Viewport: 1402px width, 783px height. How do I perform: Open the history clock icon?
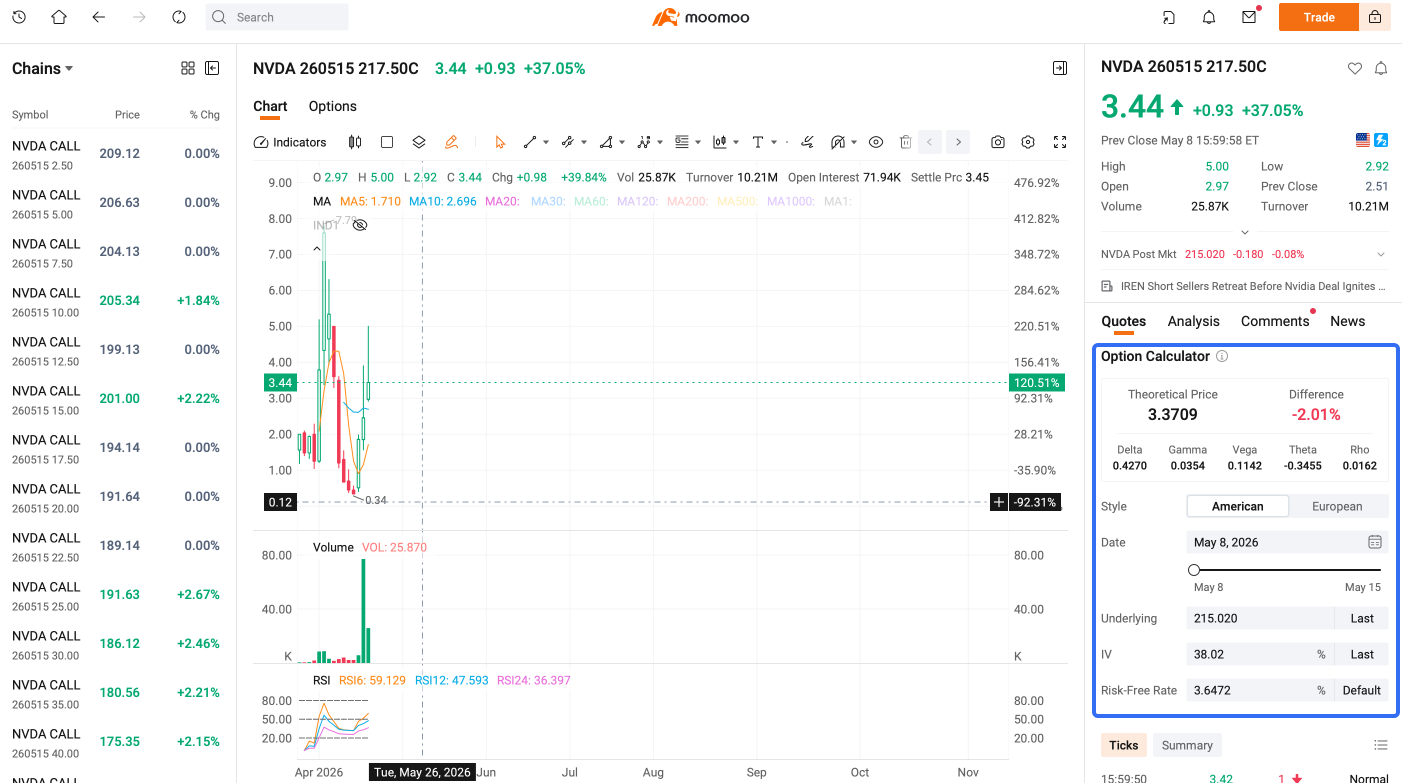[19, 17]
